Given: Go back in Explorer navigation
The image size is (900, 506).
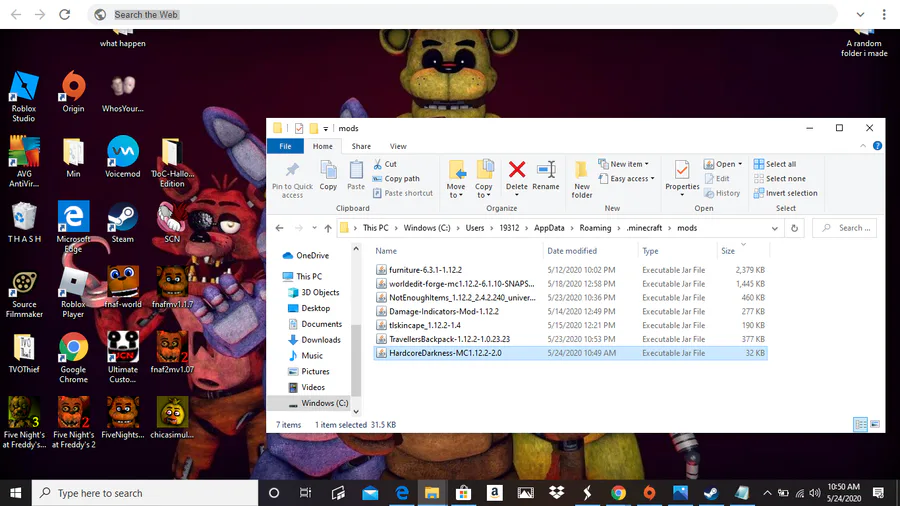Looking at the screenshot, I should [x=280, y=228].
